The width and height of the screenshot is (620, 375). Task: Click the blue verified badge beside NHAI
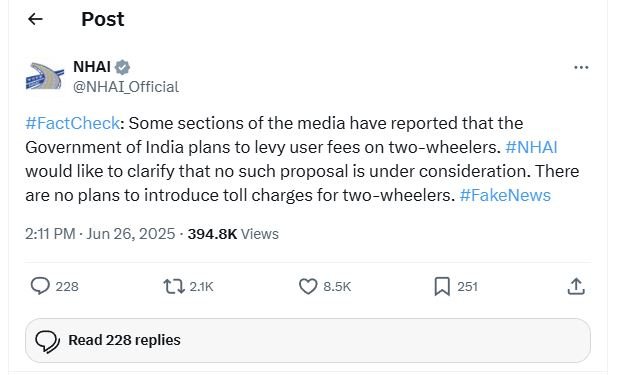tap(122, 67)
